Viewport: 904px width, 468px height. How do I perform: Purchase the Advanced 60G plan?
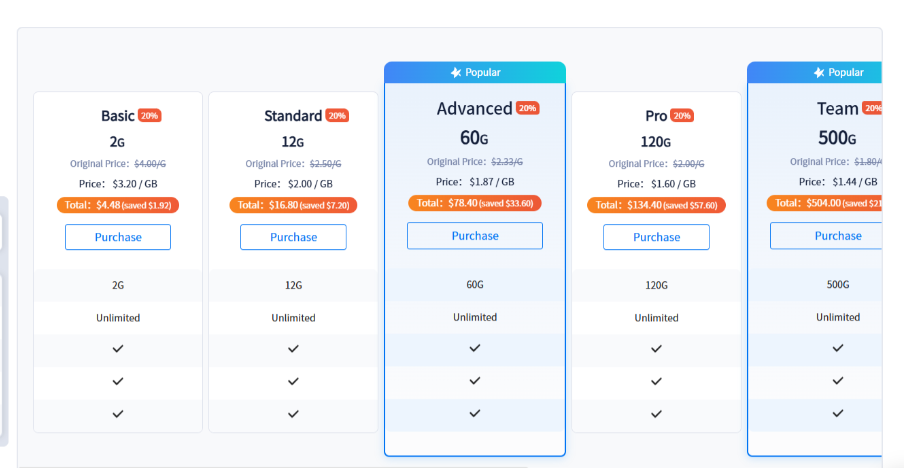pos(474,236)
